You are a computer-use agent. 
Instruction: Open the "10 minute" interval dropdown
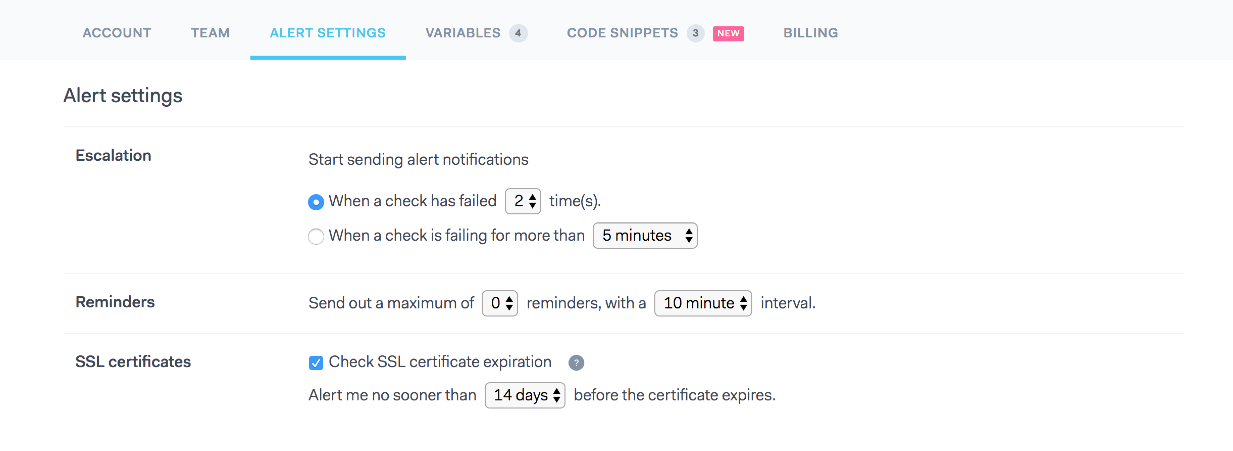tap(703, 303)
